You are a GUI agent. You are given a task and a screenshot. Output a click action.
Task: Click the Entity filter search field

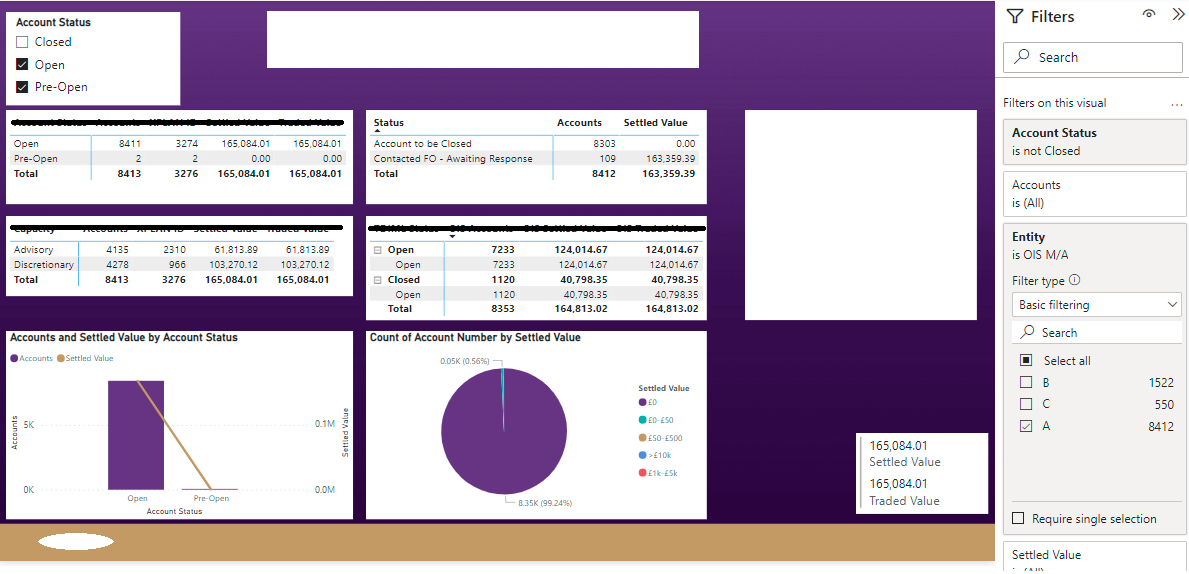point(1096,332)
